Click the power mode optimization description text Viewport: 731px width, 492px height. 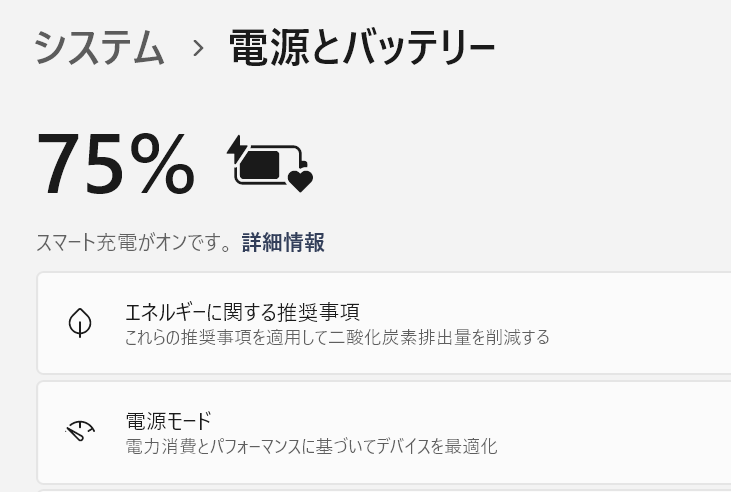tap(311, 446)
